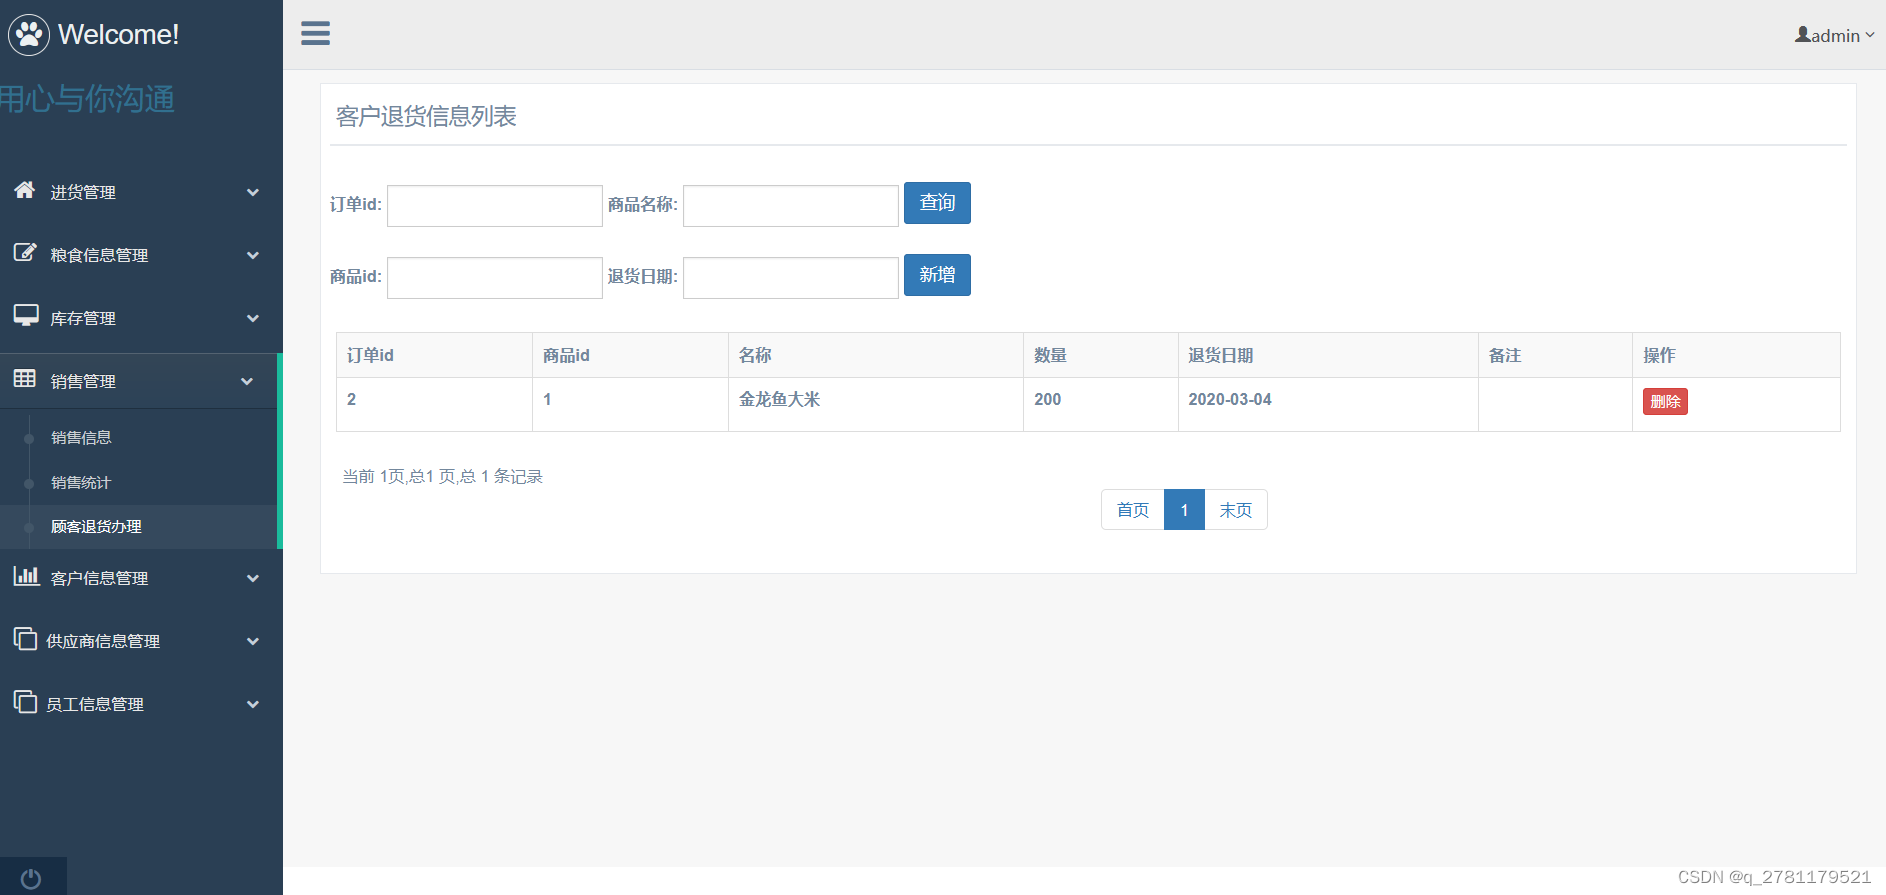1886x895 pixels.
Task: Open the 进货管理 menu label
Action: coord(83,192)
